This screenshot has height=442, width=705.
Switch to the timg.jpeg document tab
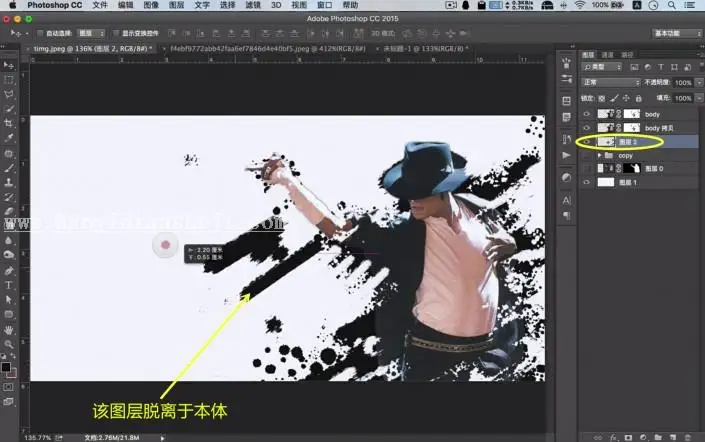pos(93,49)
